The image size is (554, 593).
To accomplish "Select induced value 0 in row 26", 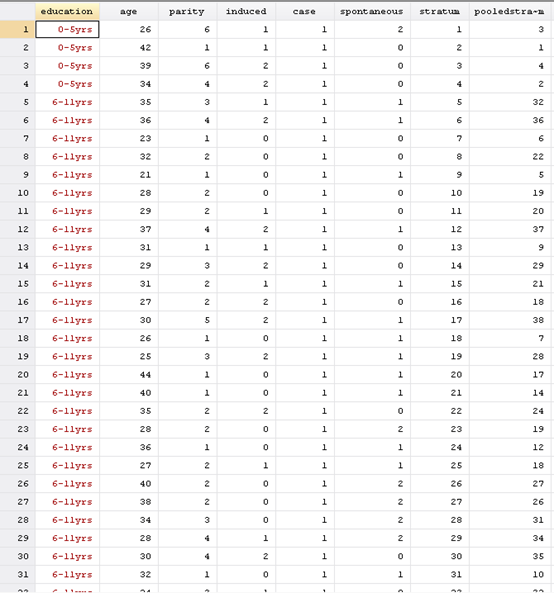I will pyautogui.click(x=246, y=483).
